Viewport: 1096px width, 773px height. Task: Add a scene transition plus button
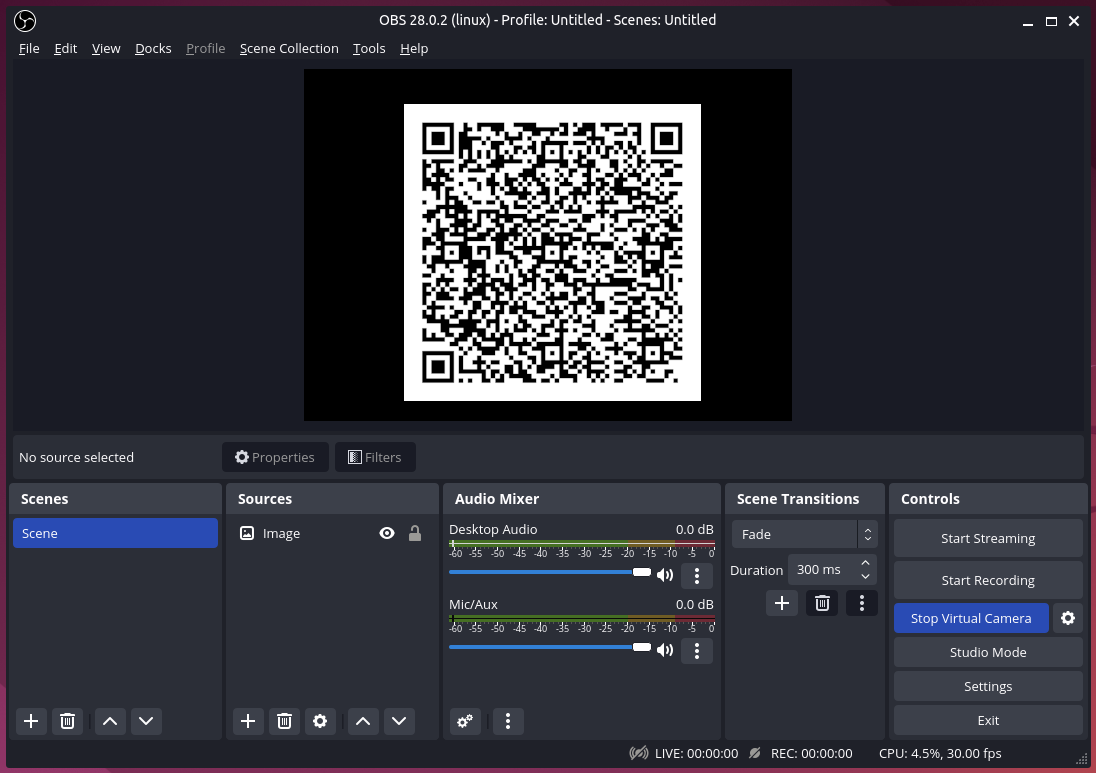coord(782,603)
